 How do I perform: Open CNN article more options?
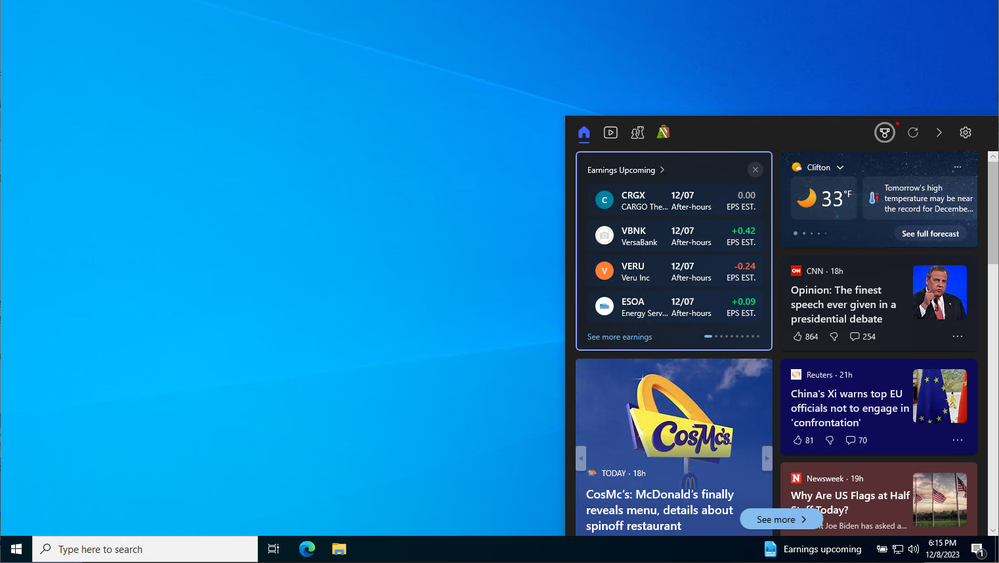click(957, 336)
